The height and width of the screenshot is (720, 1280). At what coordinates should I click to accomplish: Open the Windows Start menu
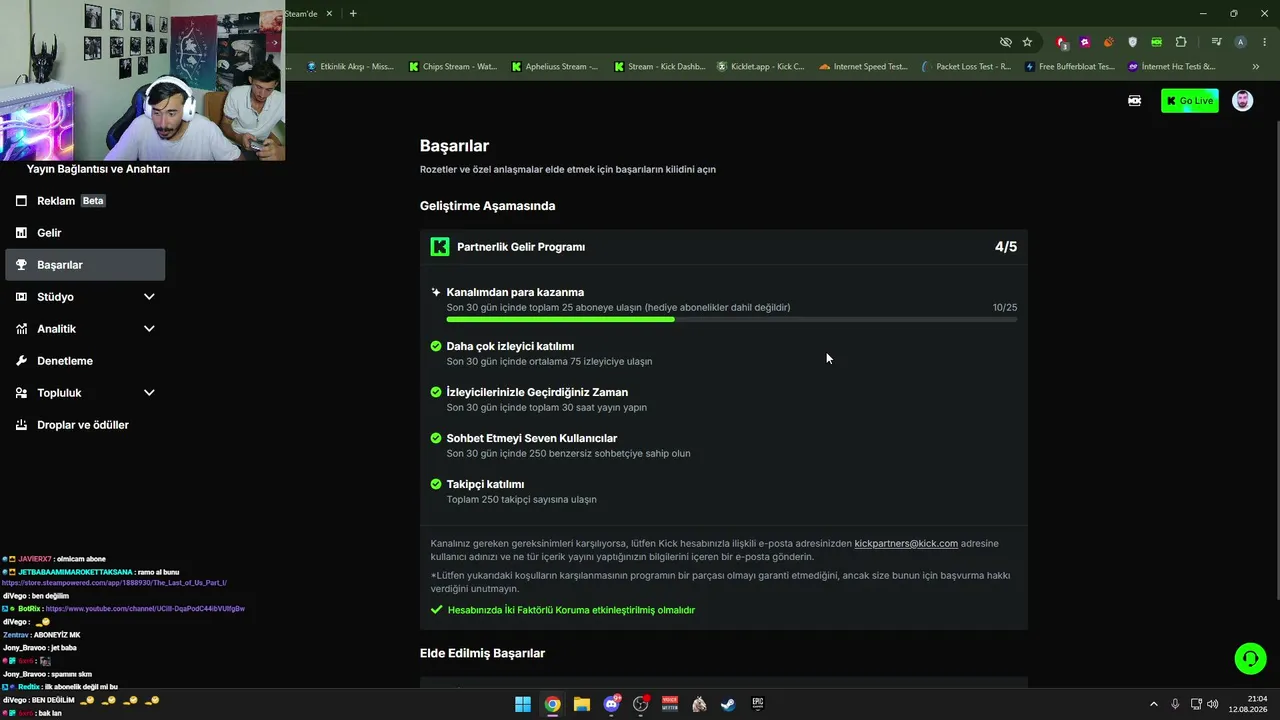(523, 704)
